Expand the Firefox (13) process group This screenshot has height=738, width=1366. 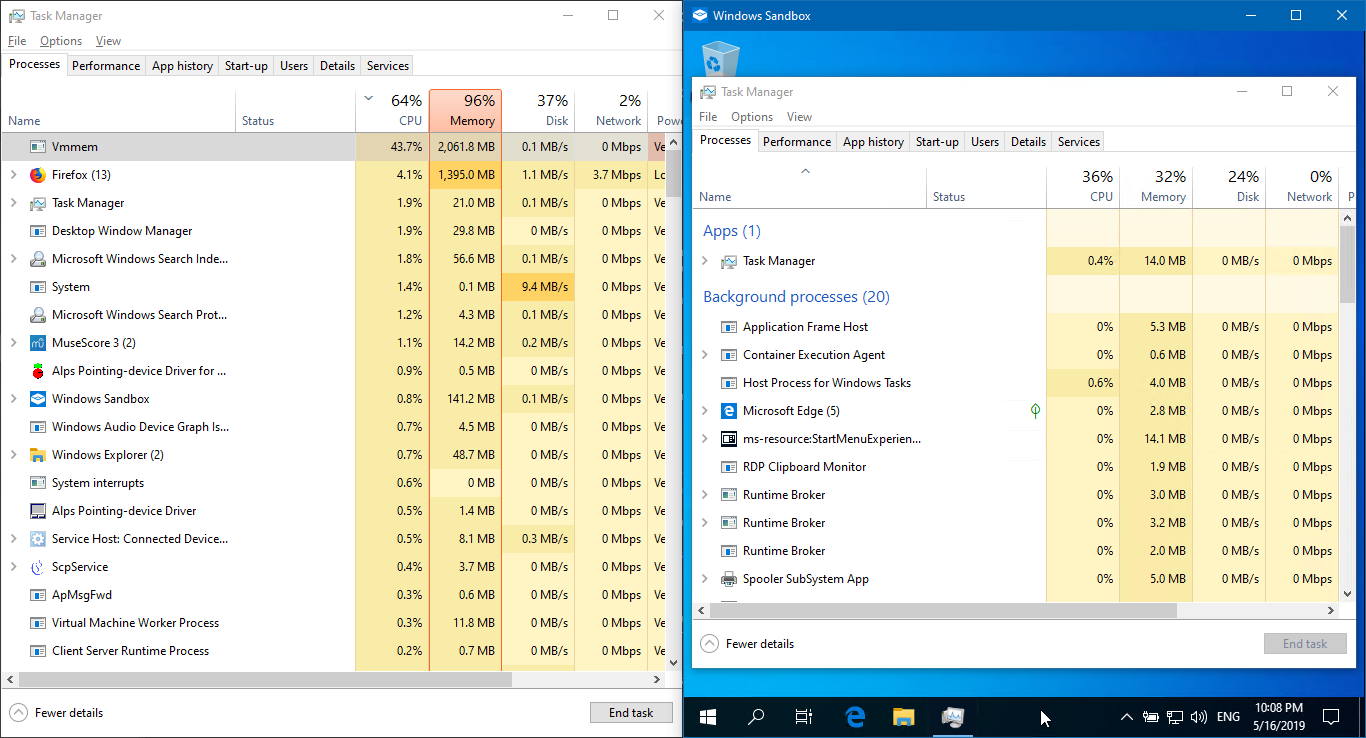[13, 175]
